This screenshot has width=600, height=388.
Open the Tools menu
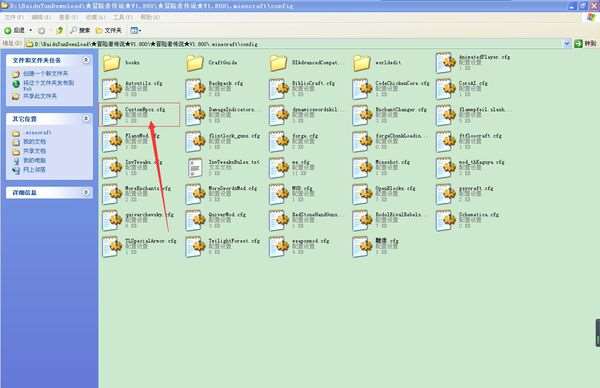[122, 17]
